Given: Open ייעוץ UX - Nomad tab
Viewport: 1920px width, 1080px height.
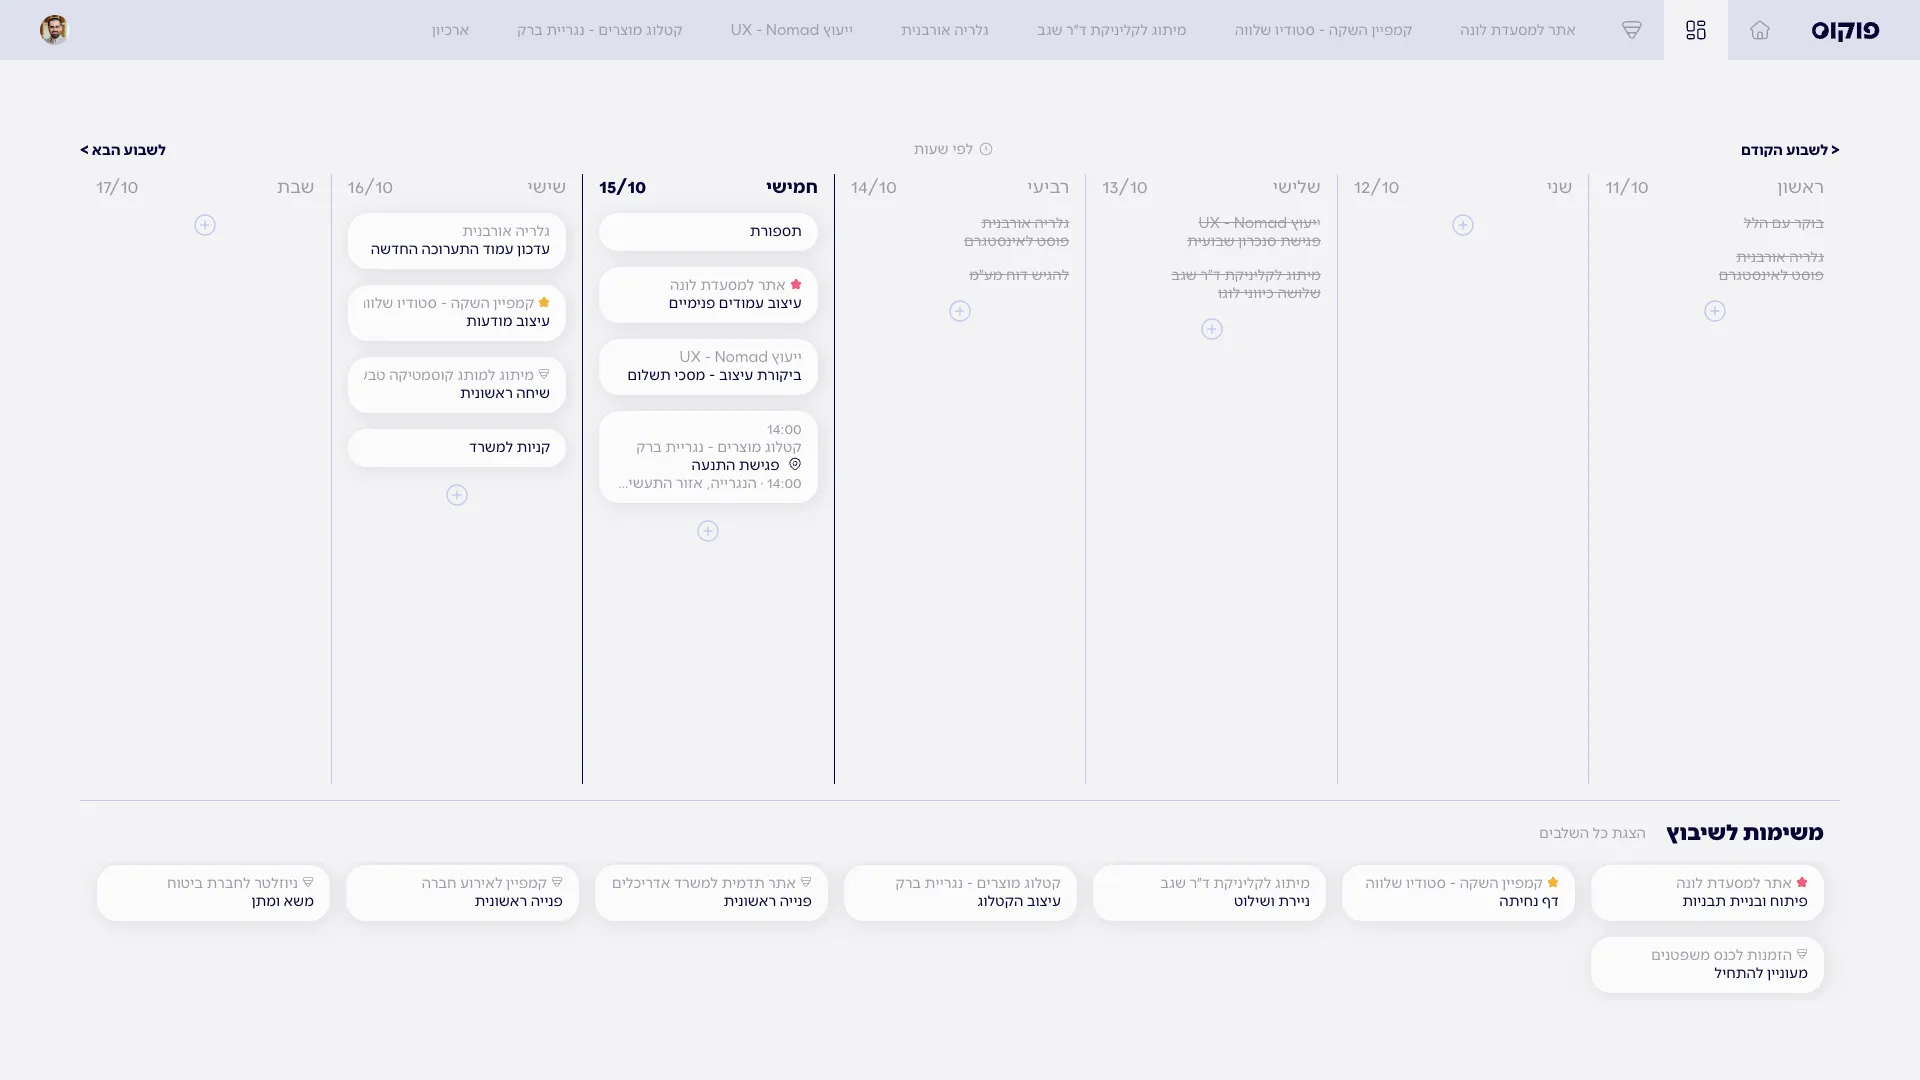Looking at the screenshot, I should pos(791,30).
